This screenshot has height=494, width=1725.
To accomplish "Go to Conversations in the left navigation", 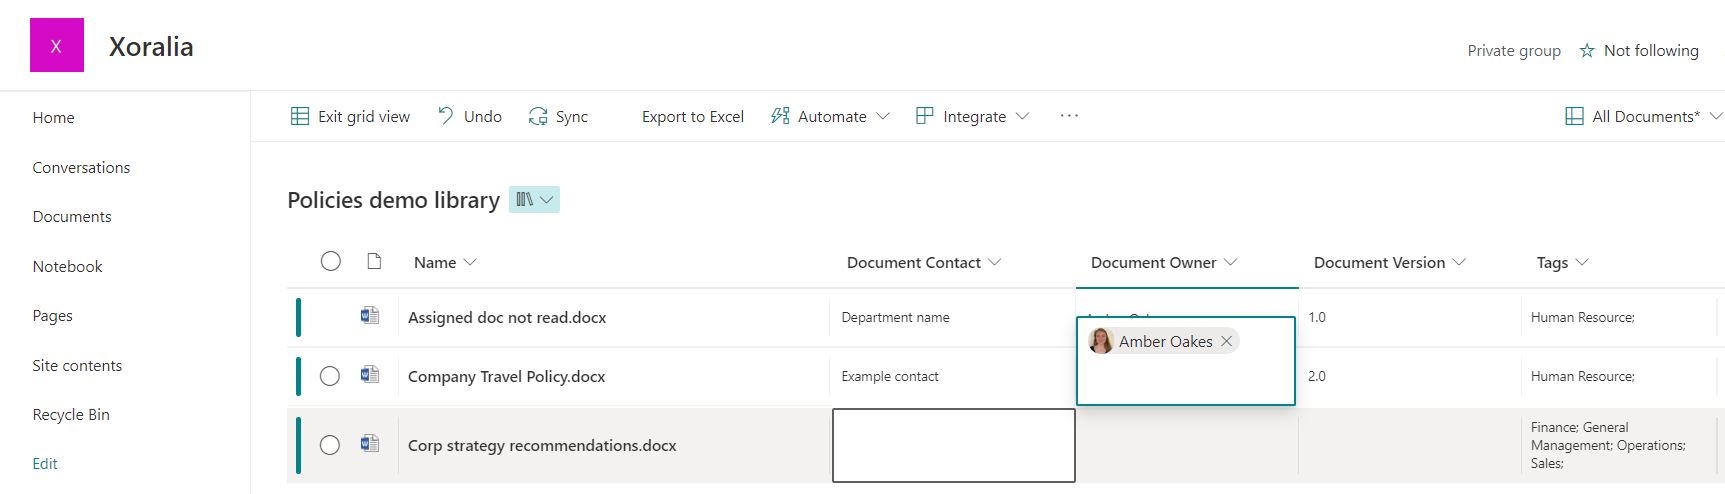I will click(x=81, y=167).
